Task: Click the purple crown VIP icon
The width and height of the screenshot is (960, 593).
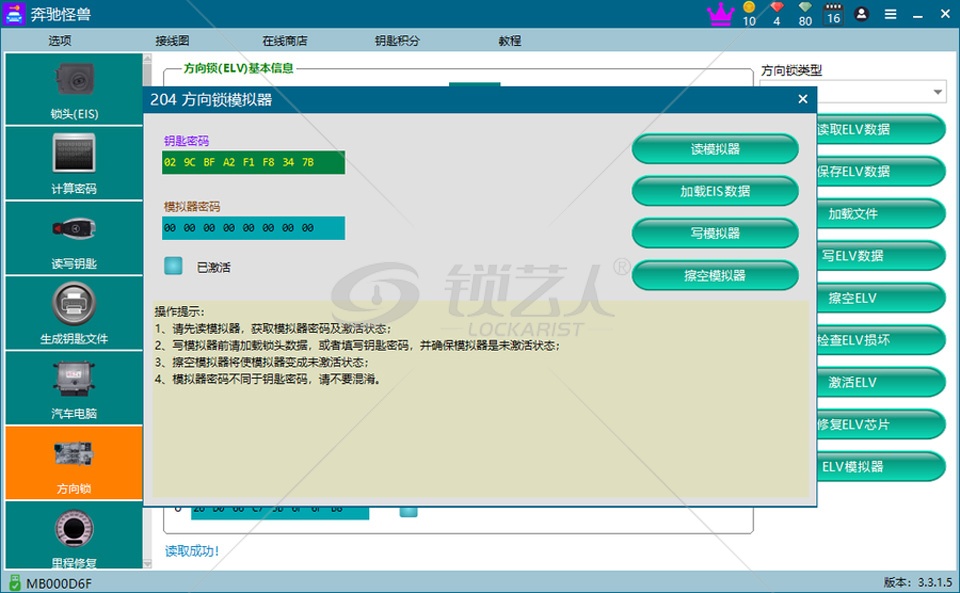Action: (721, 13)
